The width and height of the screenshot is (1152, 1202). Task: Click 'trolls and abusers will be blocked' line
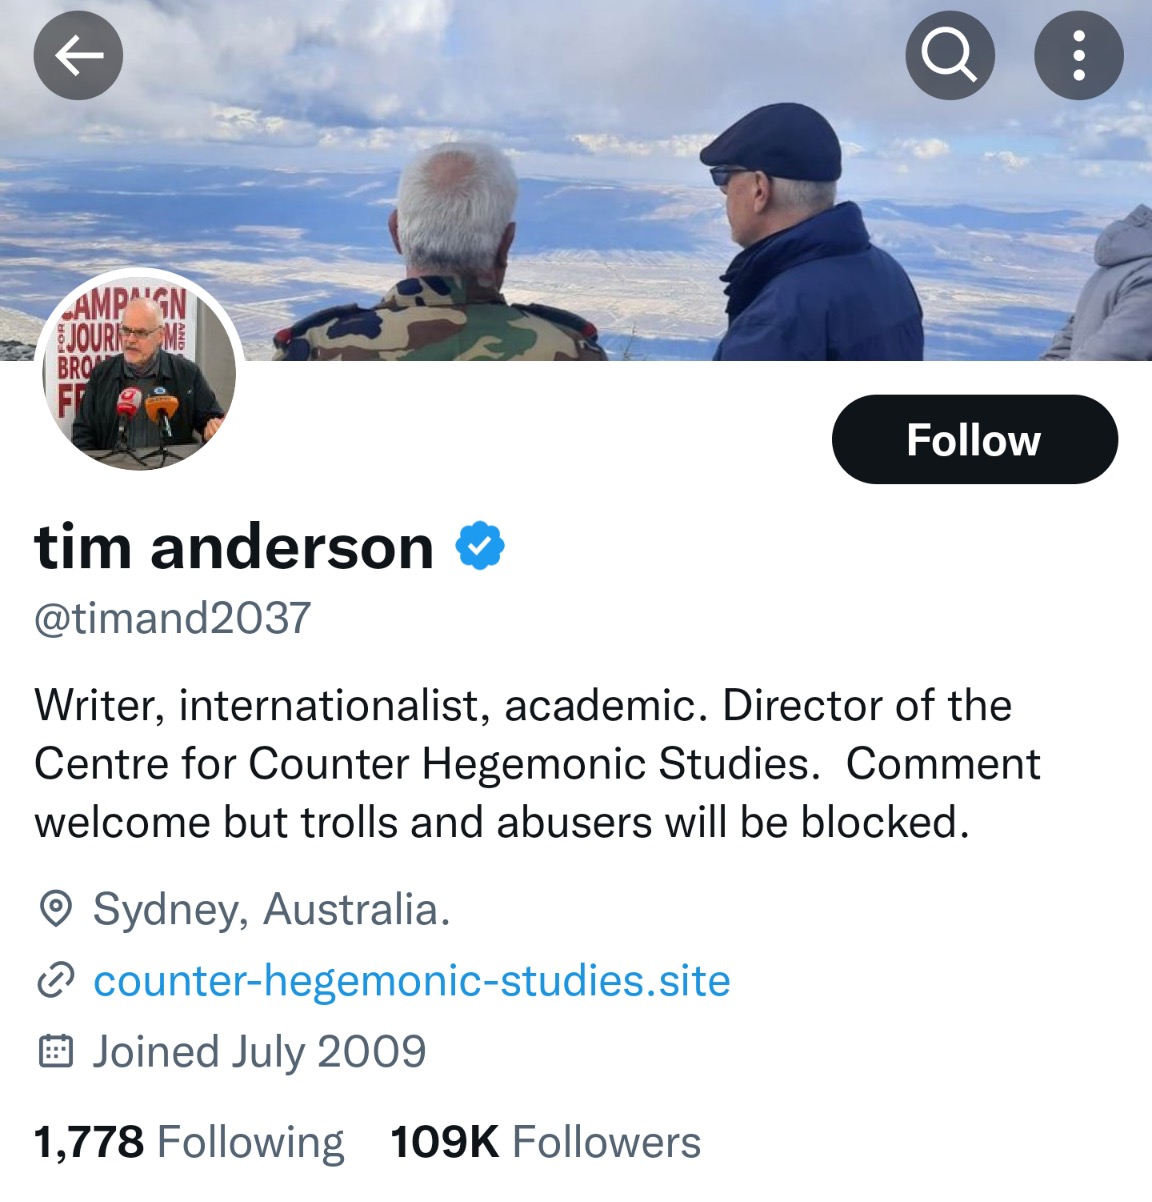635,823
